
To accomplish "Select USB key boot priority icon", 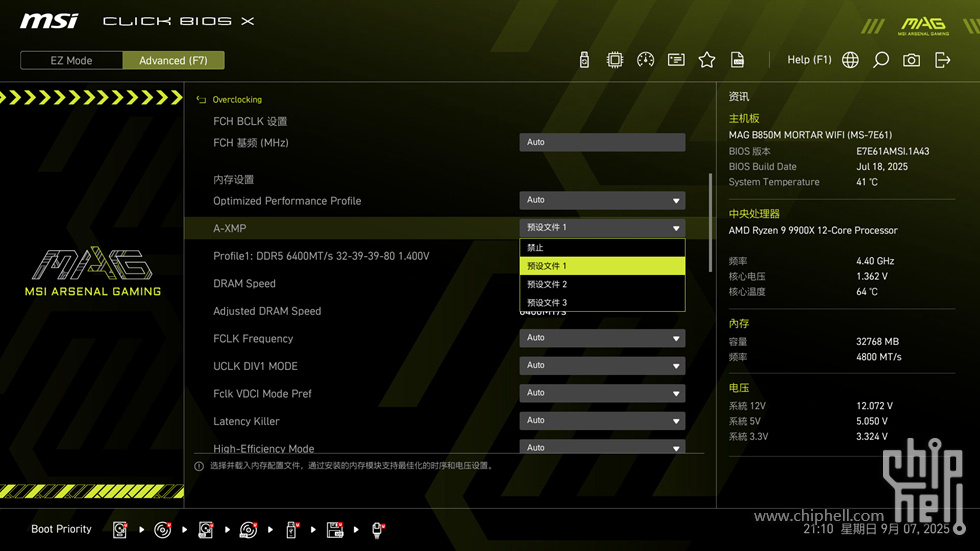I will (x=291, y=530).
